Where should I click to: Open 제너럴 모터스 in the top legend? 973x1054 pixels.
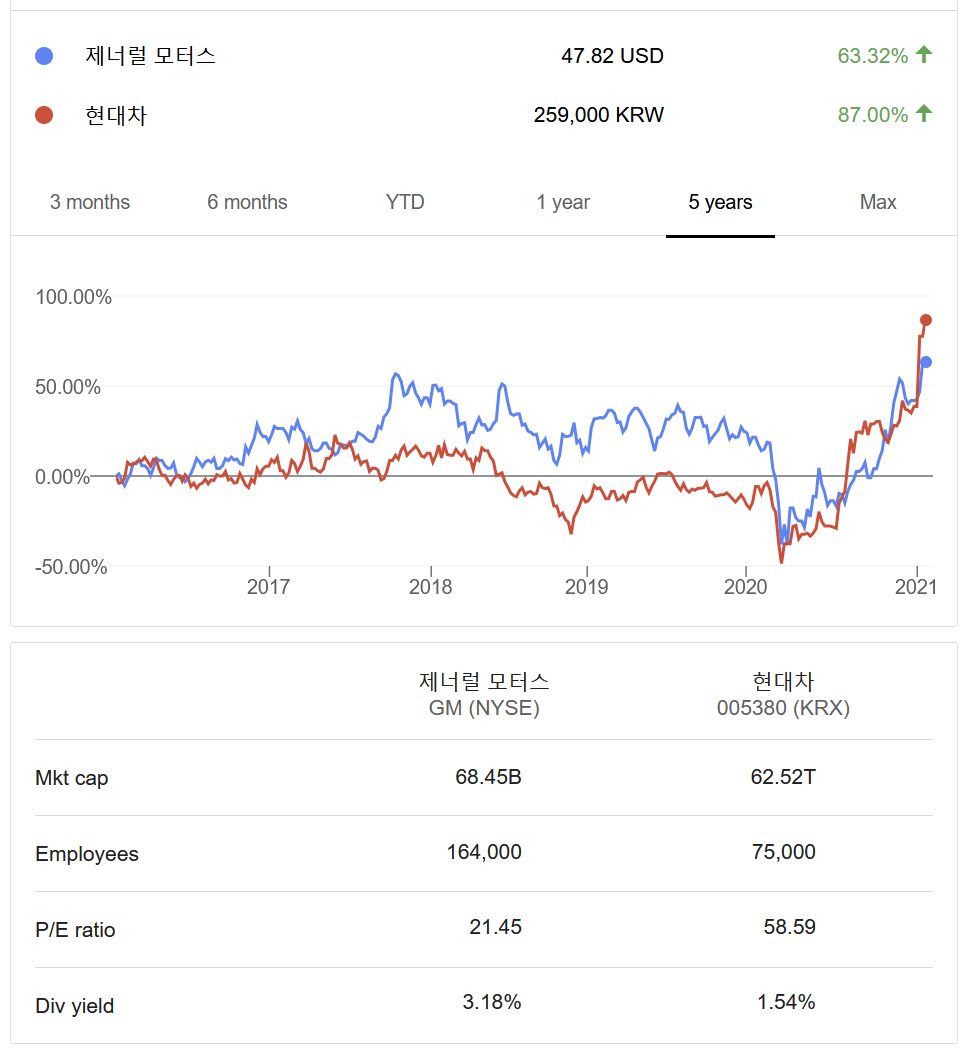tap(151, 56)
